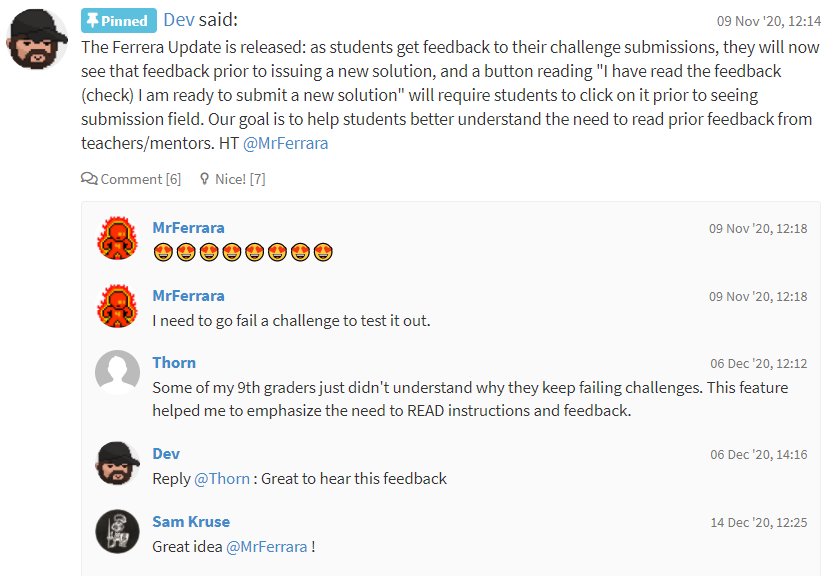Mark the post as Nice! [7]
This screenshot has width=832, height=576.
click(x=240, y=179)
